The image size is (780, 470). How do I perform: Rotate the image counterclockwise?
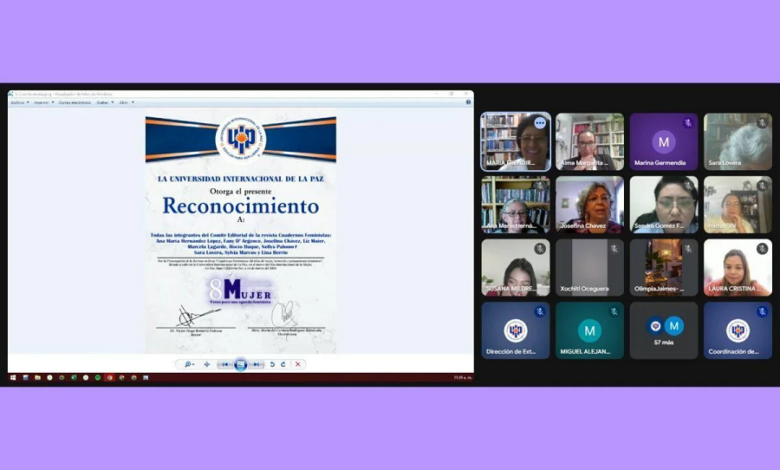(x=272, y=364)
